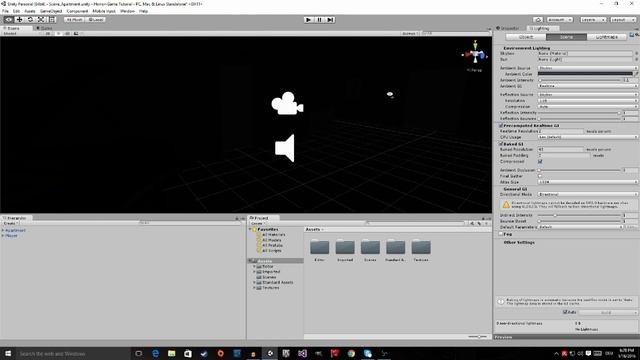Open the Account dropdown button
Screen dimensions: 640x360
560,20
